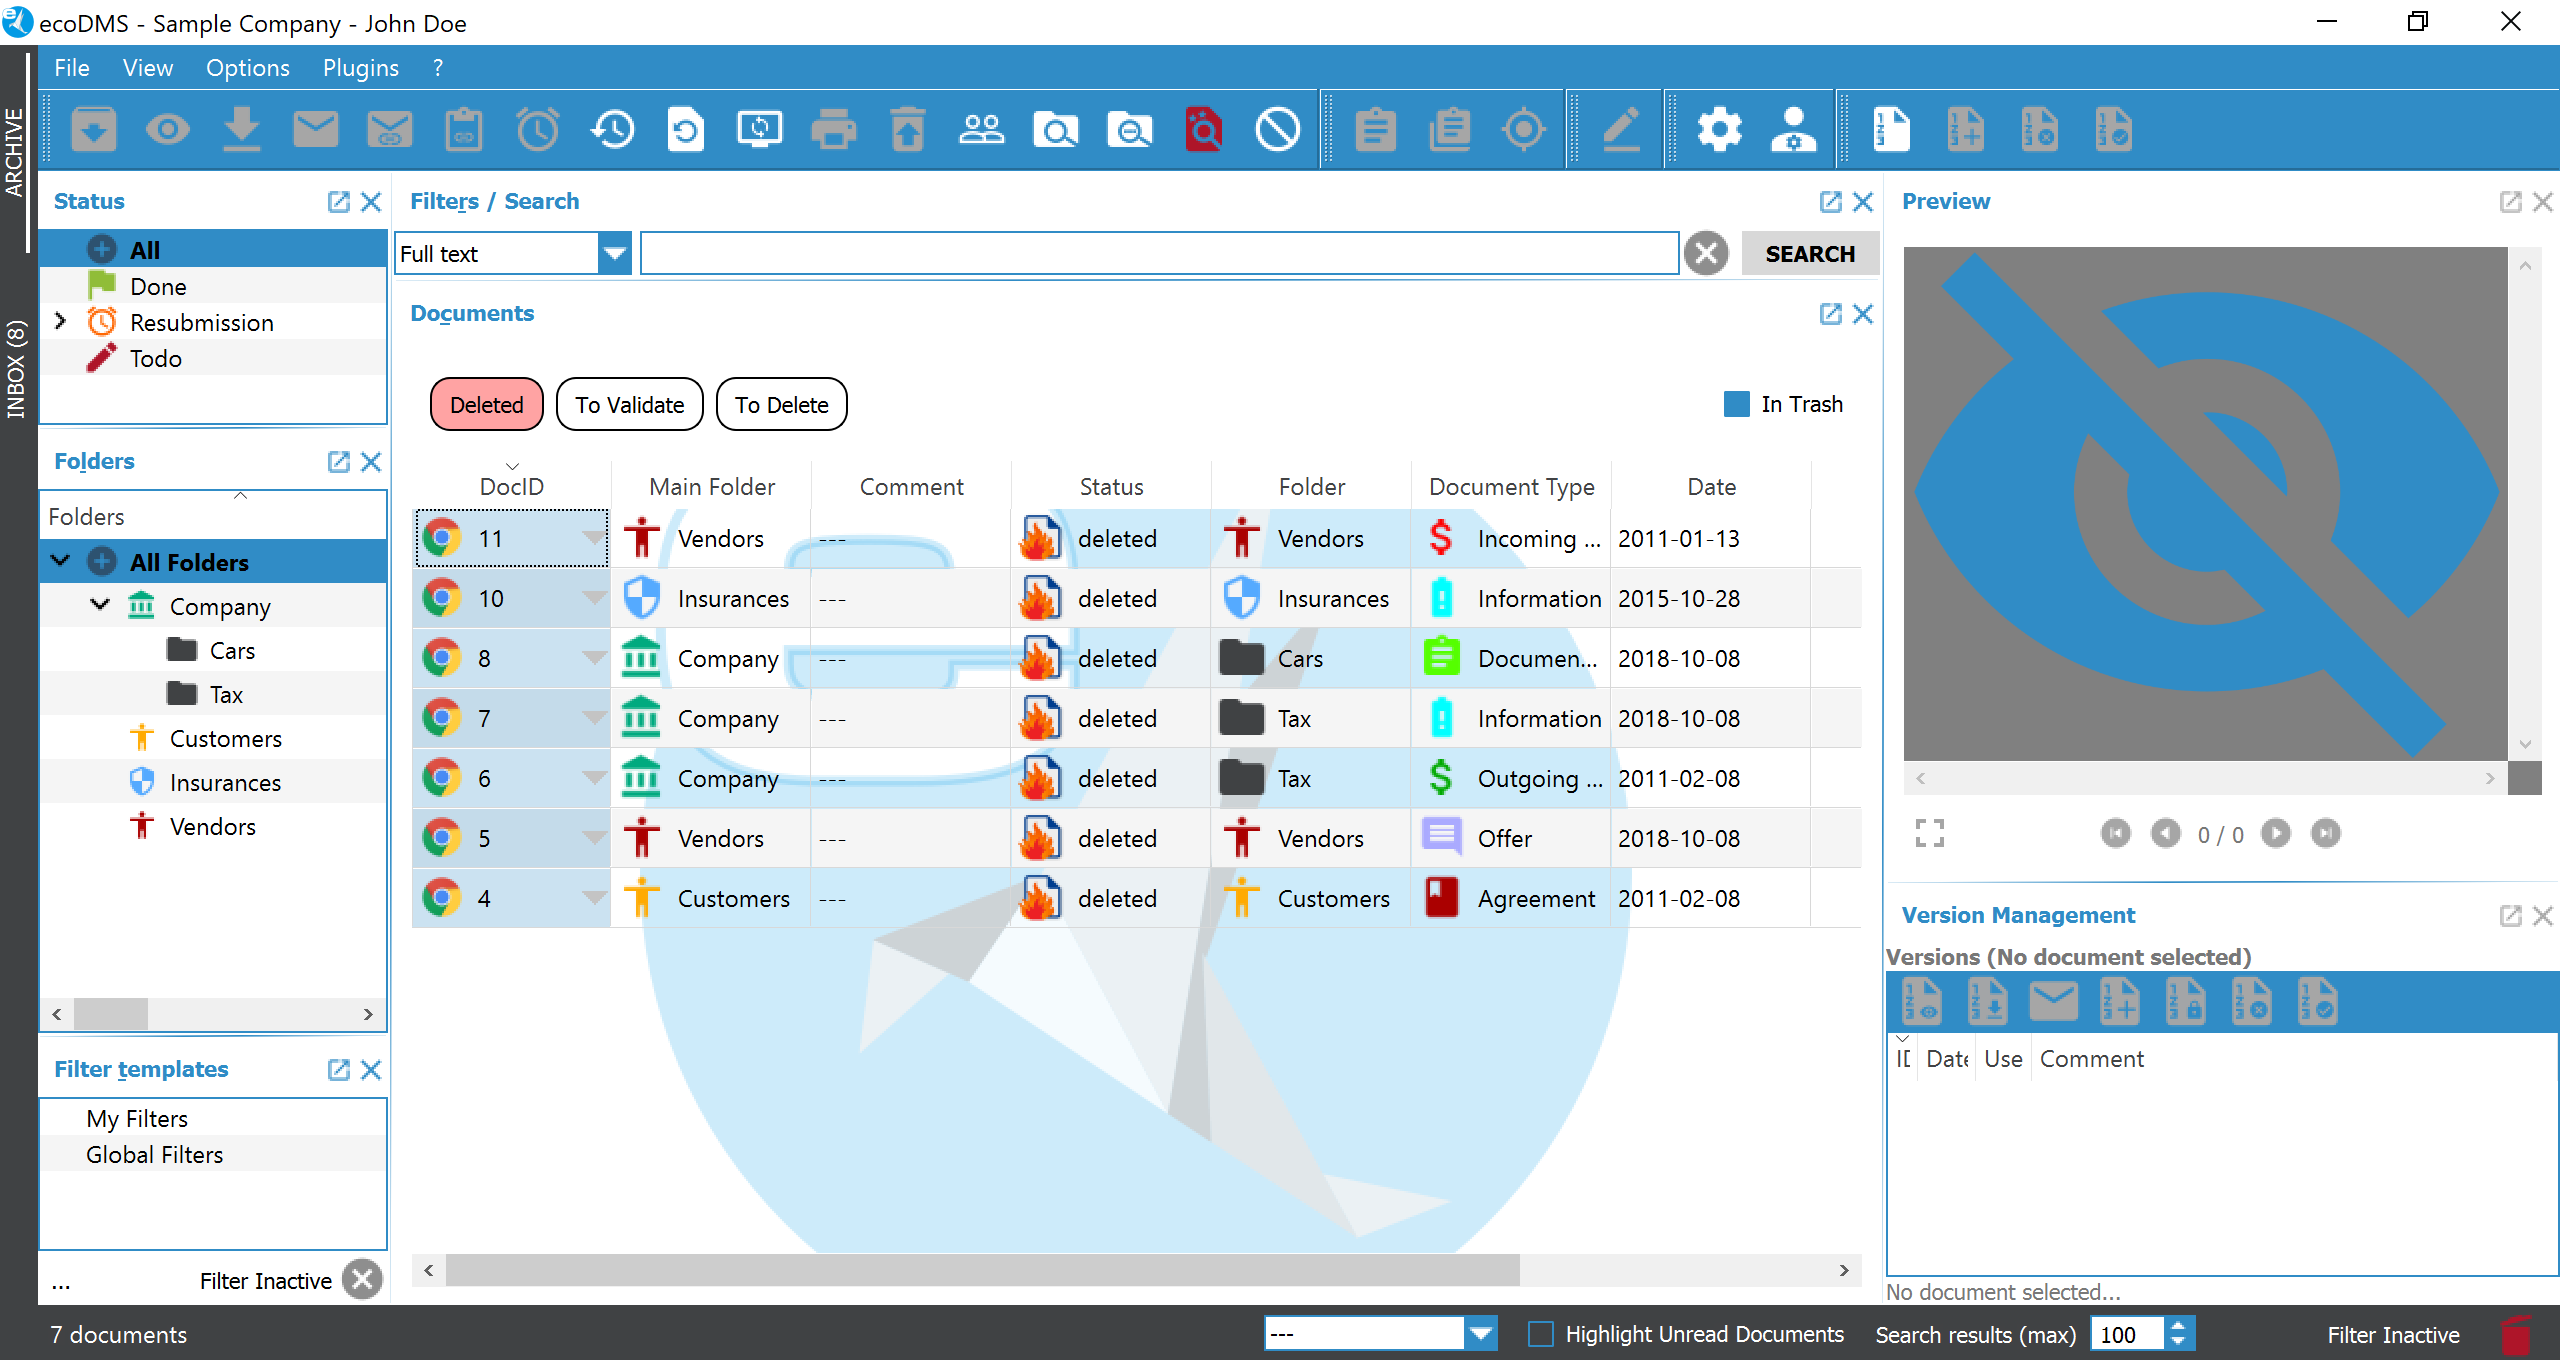Expand the Resubmission status item
The width and height of the screenshot is (2560, 1360).
pyautogui.click(x=60, y=322)
